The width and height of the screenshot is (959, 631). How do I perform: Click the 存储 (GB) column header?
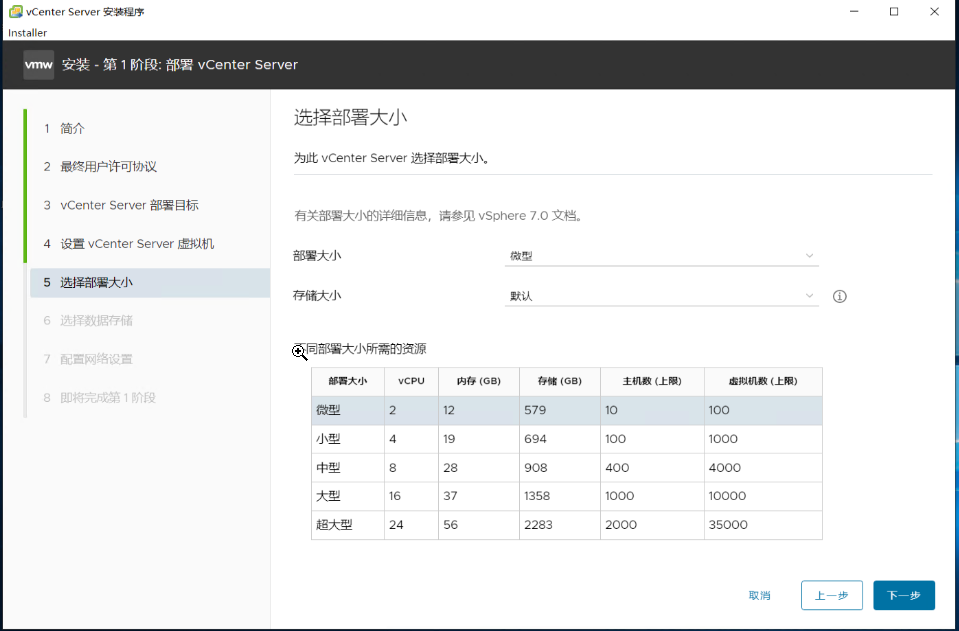click(560, 381)
